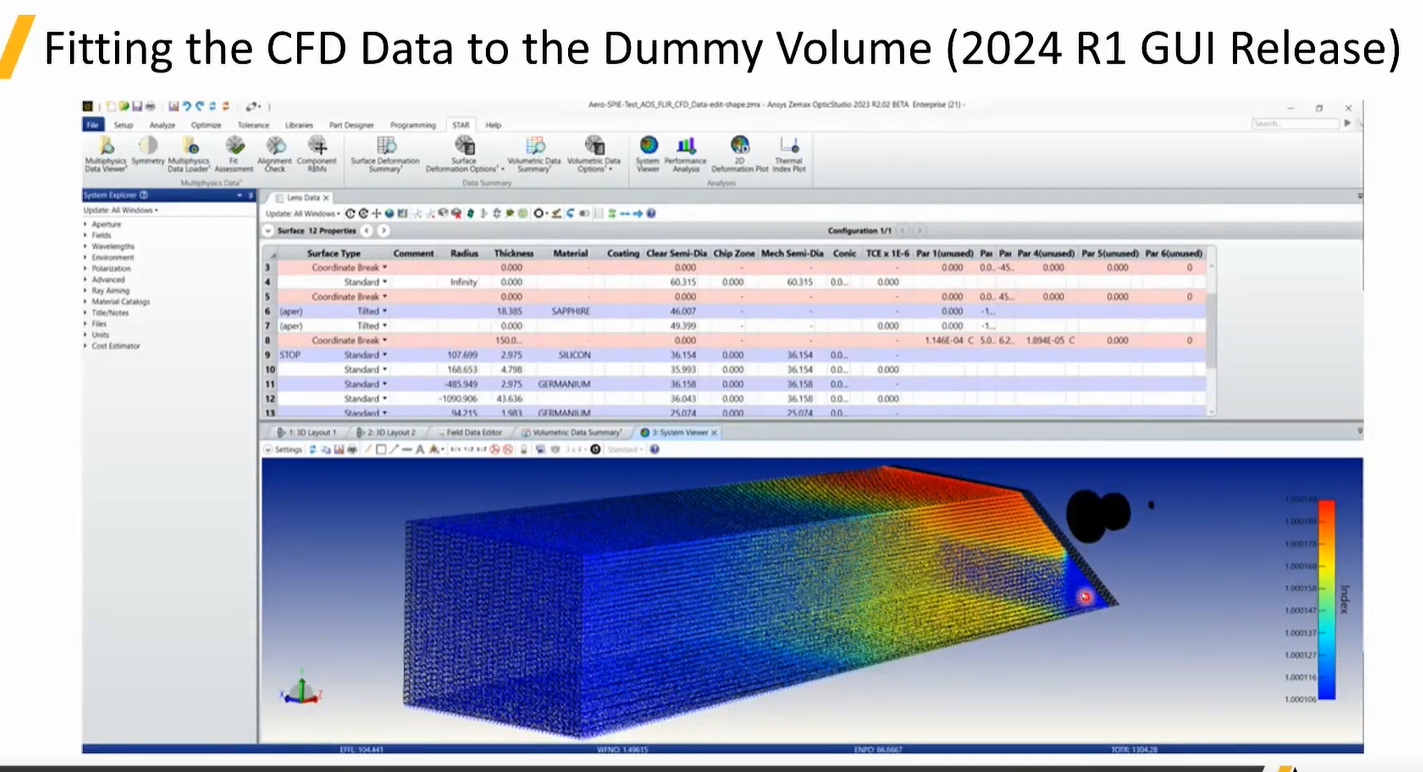This screenshot has width=1423, height=772.
Task: Launch the Alignment Check tool
Action: [275, 155]
